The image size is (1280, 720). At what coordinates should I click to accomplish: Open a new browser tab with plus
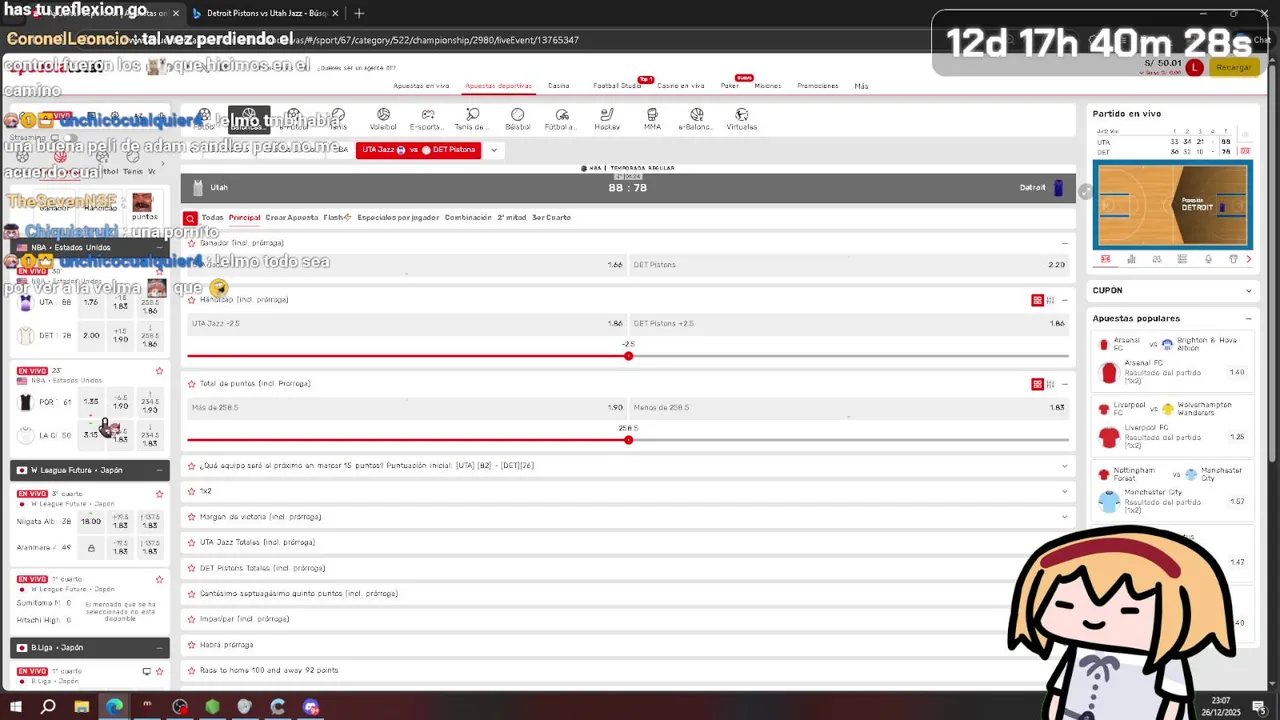[x=359, y=13]
